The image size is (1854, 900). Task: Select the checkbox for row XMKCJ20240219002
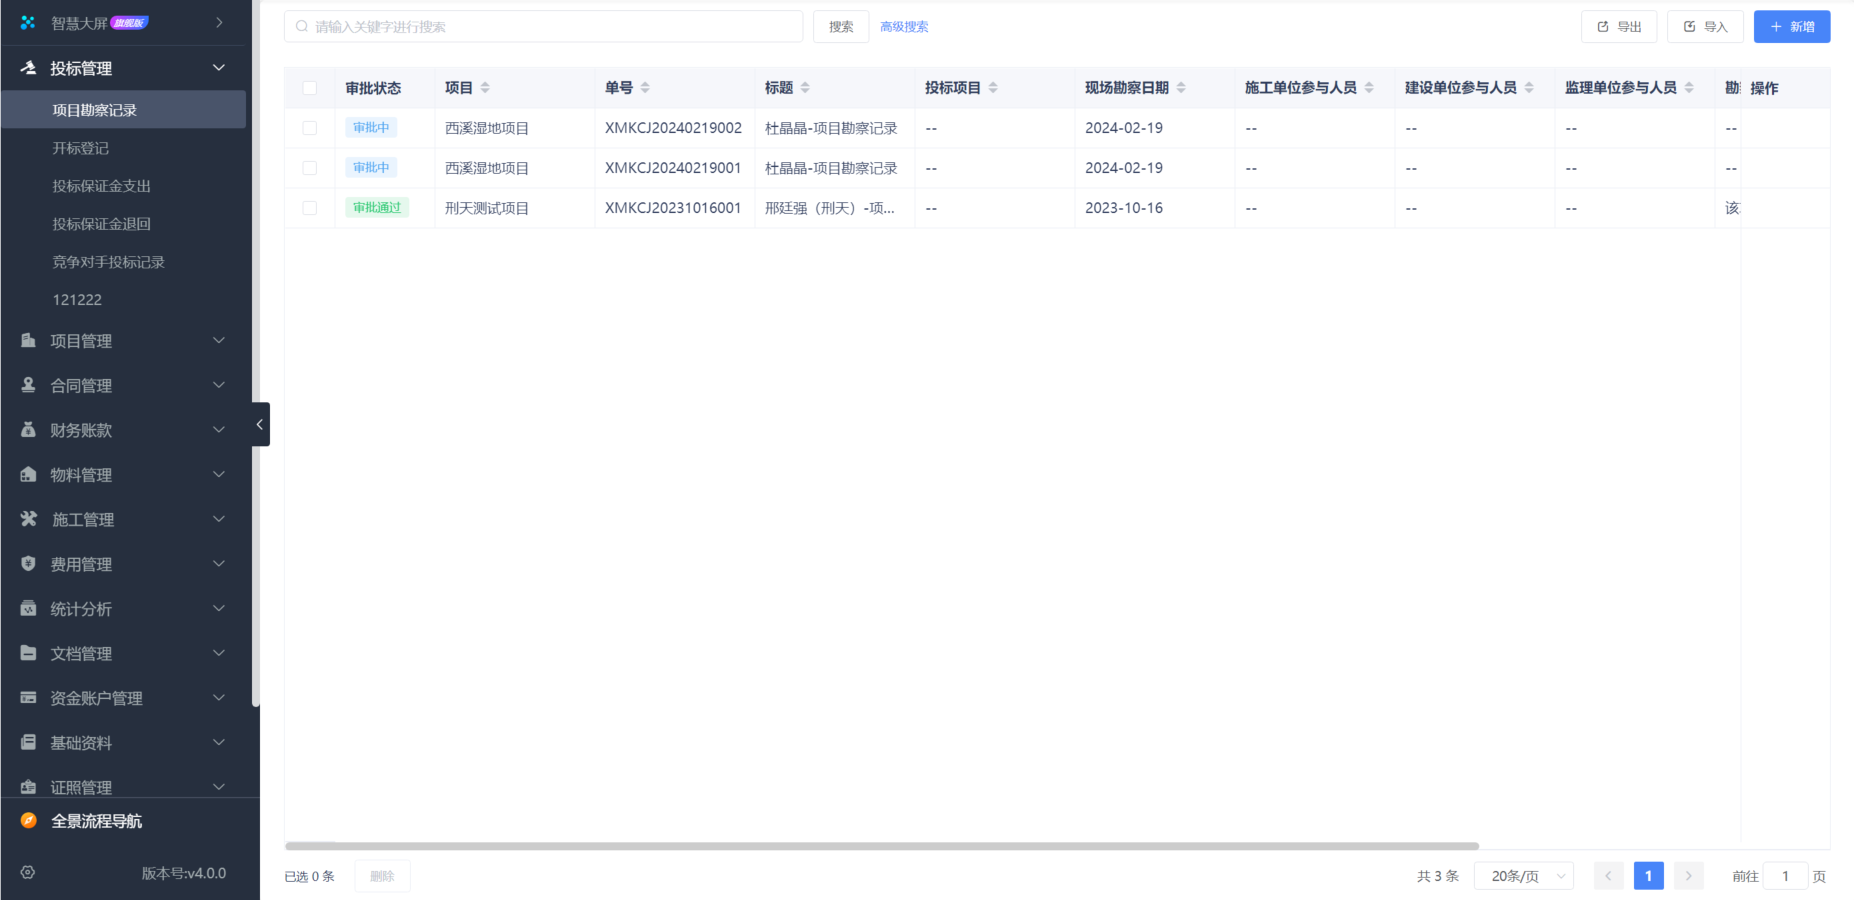click(310, 128)
